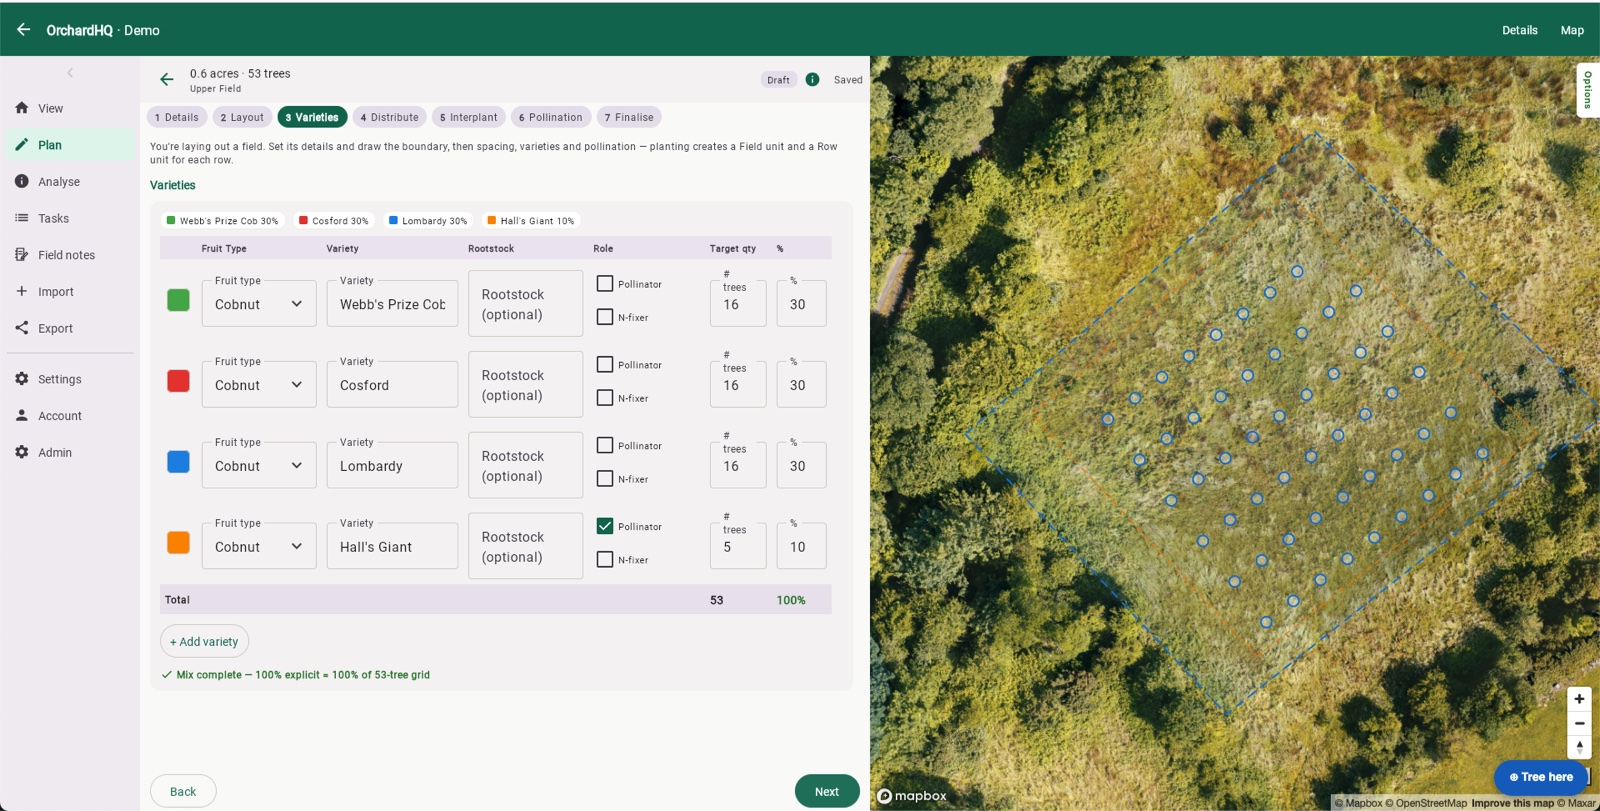Go to step 7 Finalise

[629, 117]
